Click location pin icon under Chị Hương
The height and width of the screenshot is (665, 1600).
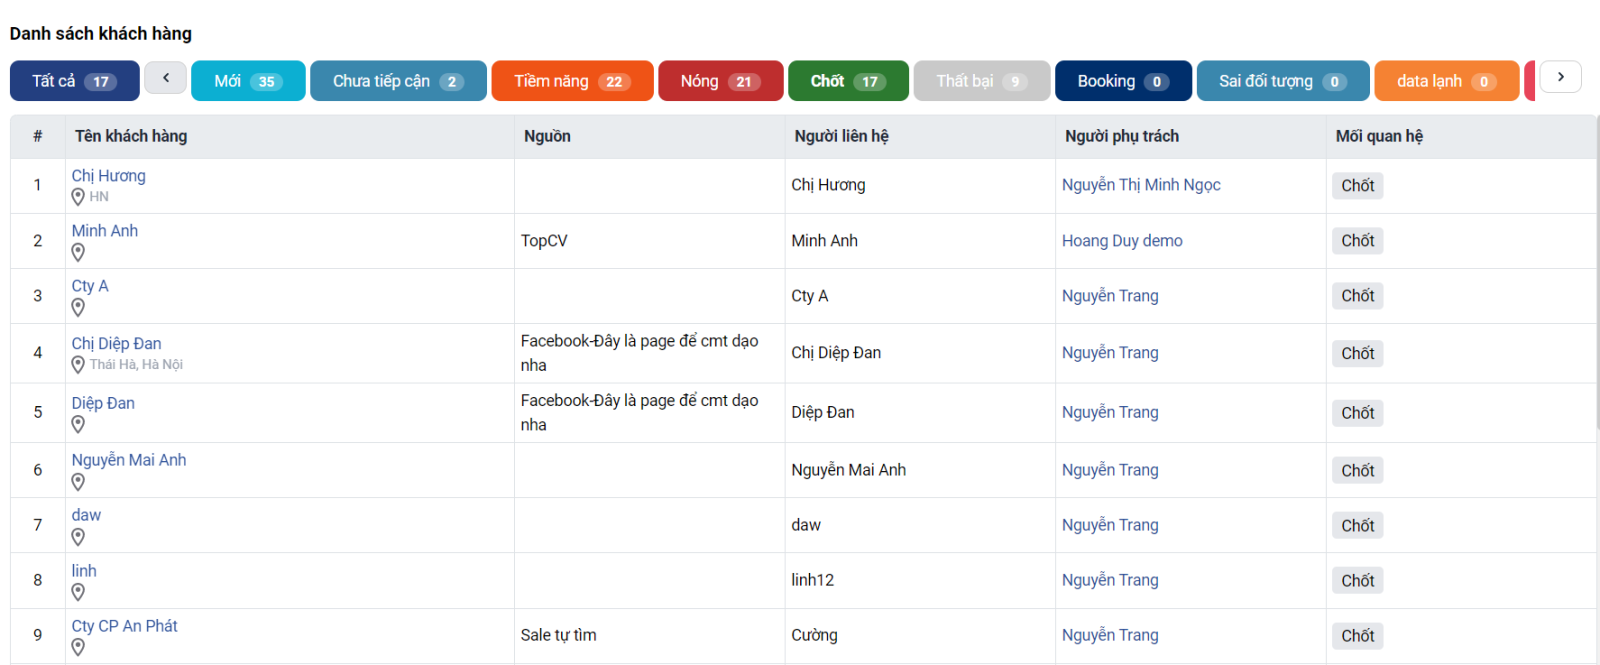click(78, 197)
